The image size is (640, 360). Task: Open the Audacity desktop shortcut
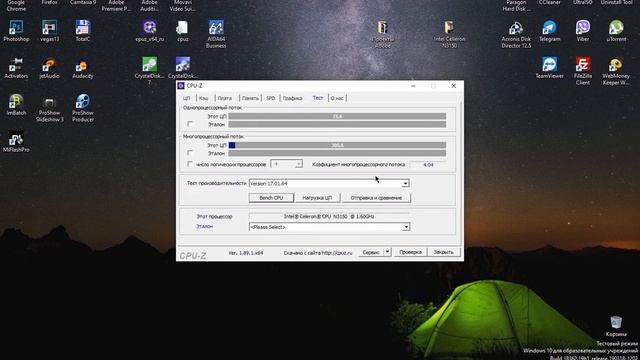82,68
